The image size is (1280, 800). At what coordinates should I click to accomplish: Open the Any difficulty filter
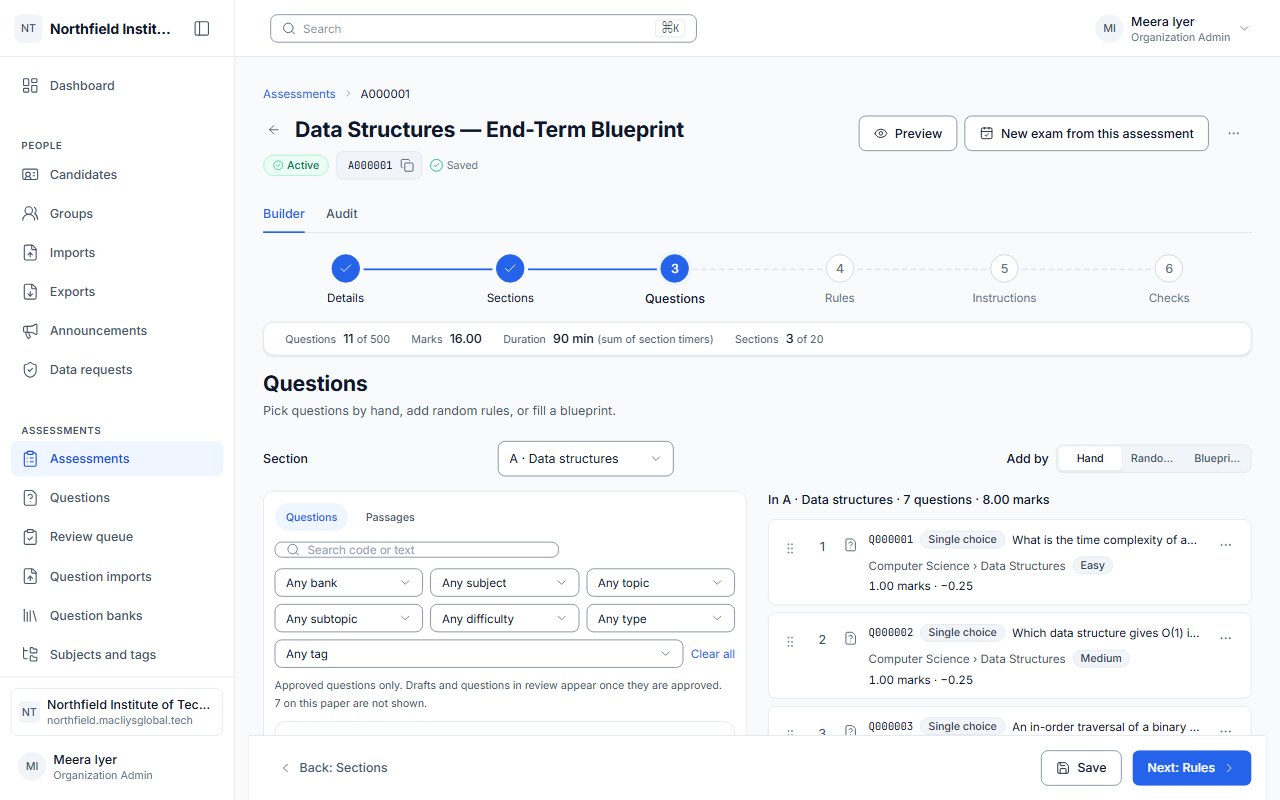505,619
